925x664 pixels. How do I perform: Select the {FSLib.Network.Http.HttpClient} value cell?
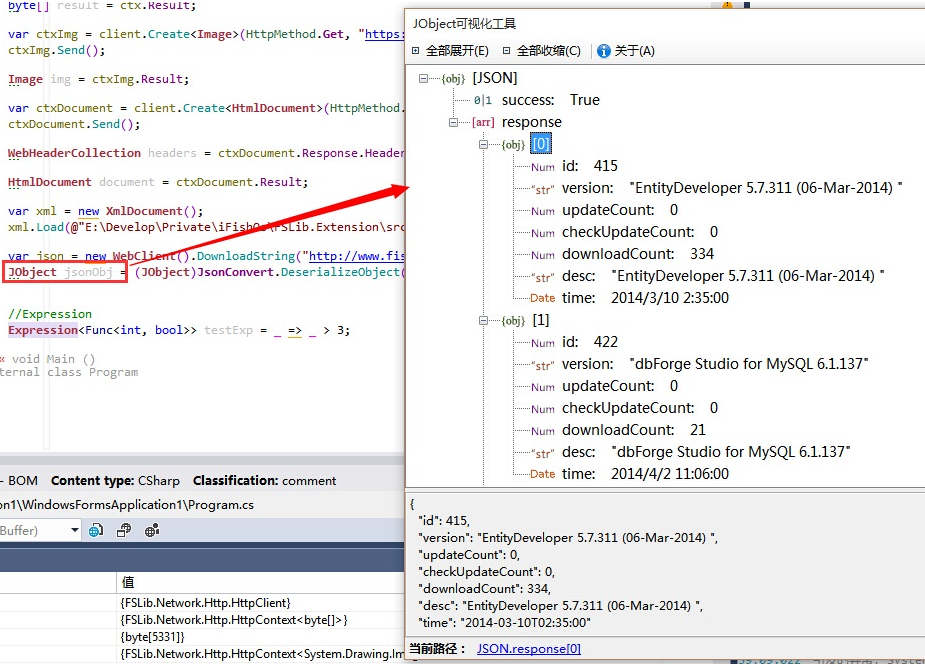click(260, 603)
